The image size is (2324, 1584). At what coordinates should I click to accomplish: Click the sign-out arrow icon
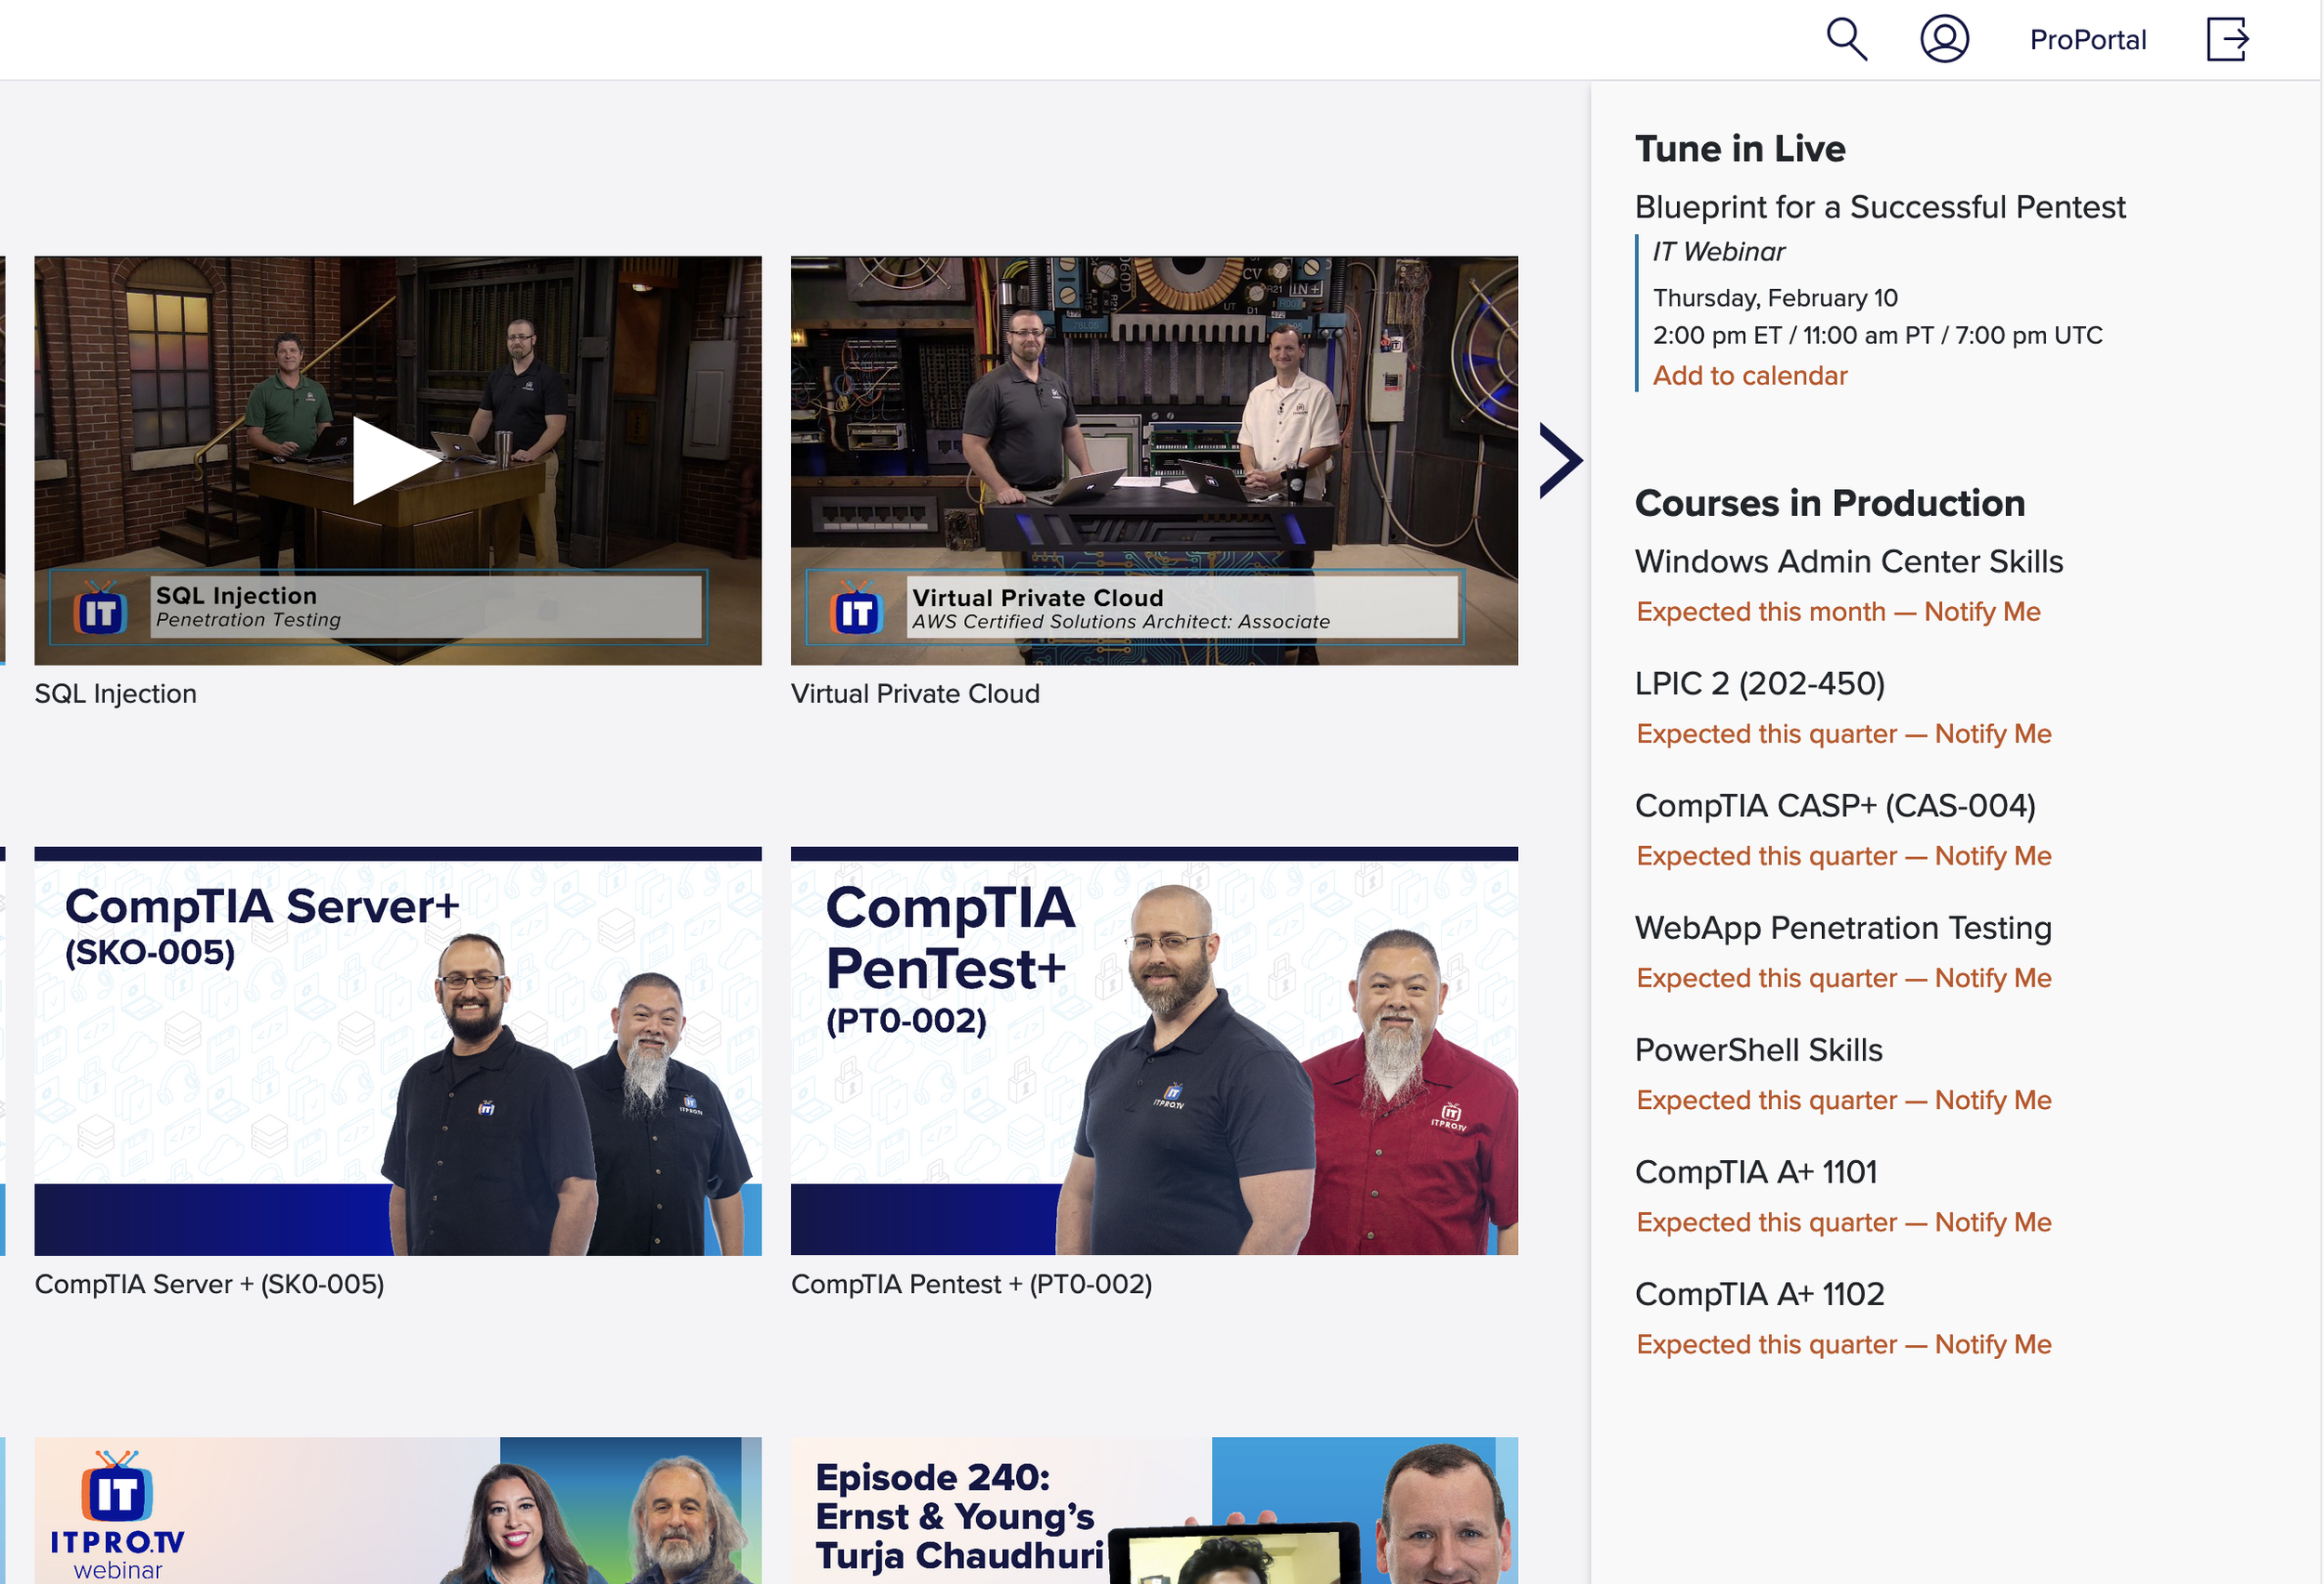pos(2228,39)
